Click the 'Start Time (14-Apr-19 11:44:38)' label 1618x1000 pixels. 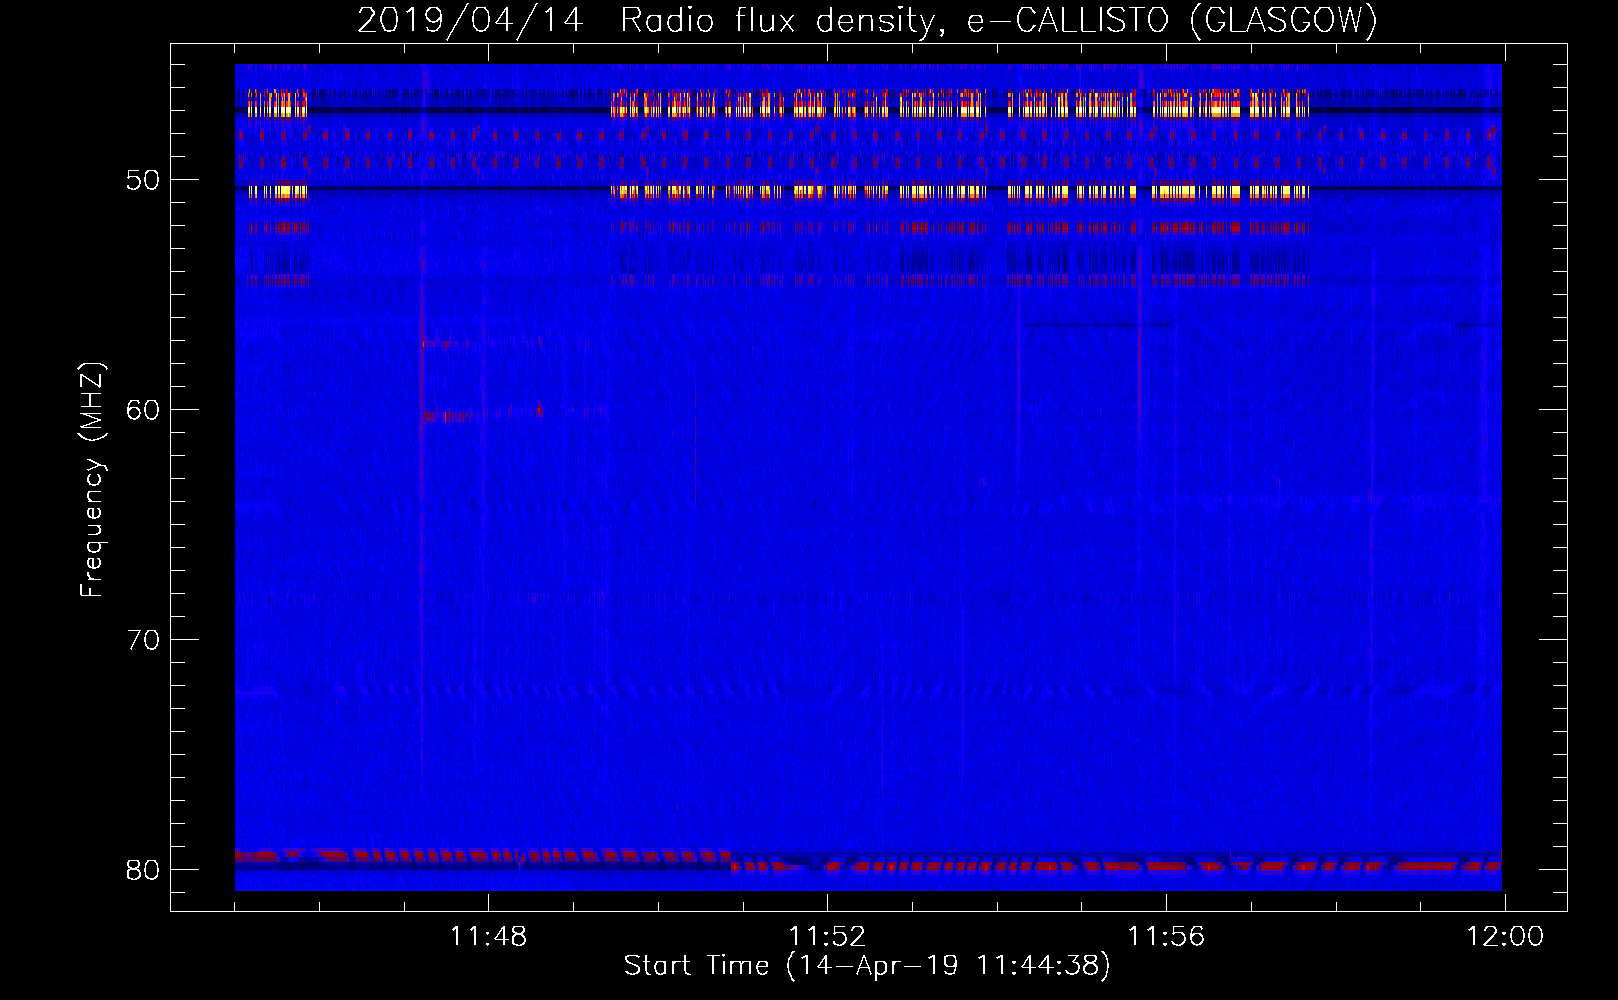tap(867, 966)
